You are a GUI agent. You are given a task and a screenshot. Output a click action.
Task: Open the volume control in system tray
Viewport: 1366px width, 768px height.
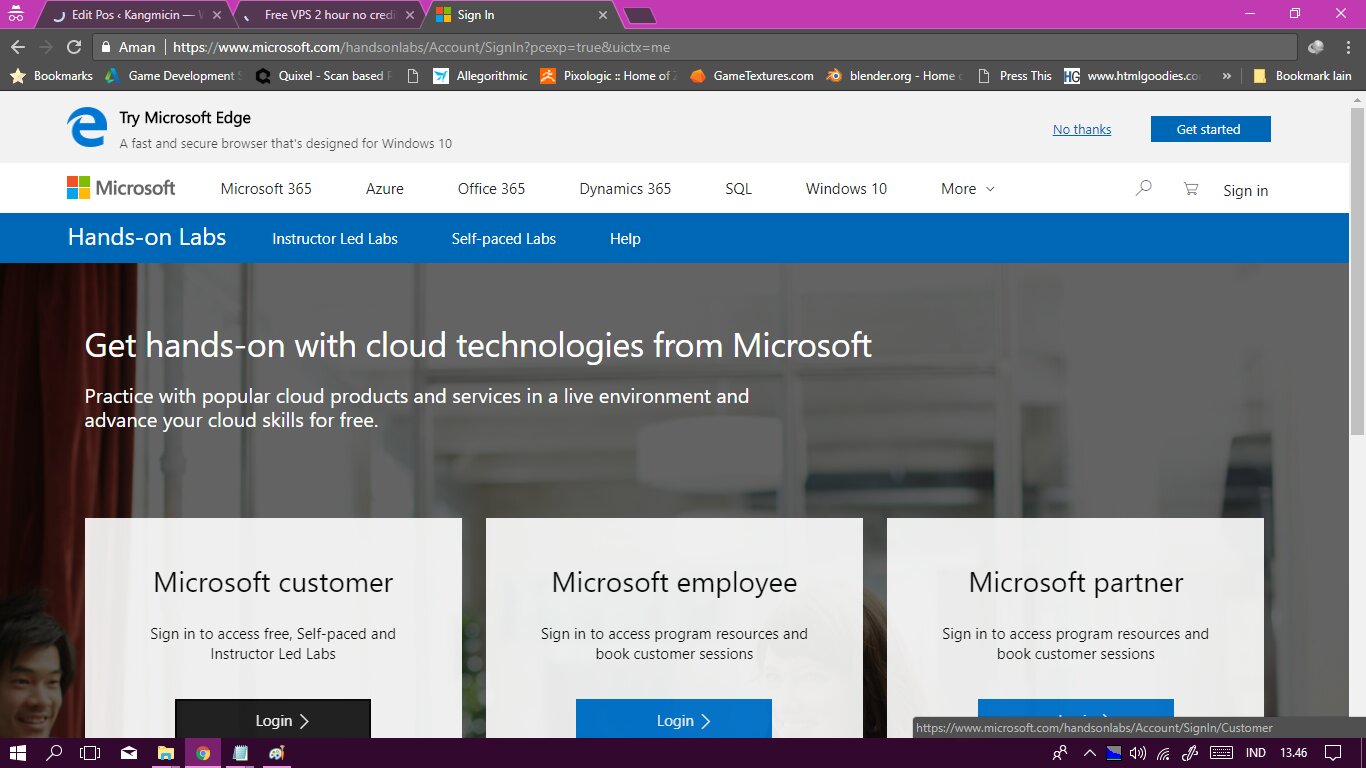(1138, 753)
